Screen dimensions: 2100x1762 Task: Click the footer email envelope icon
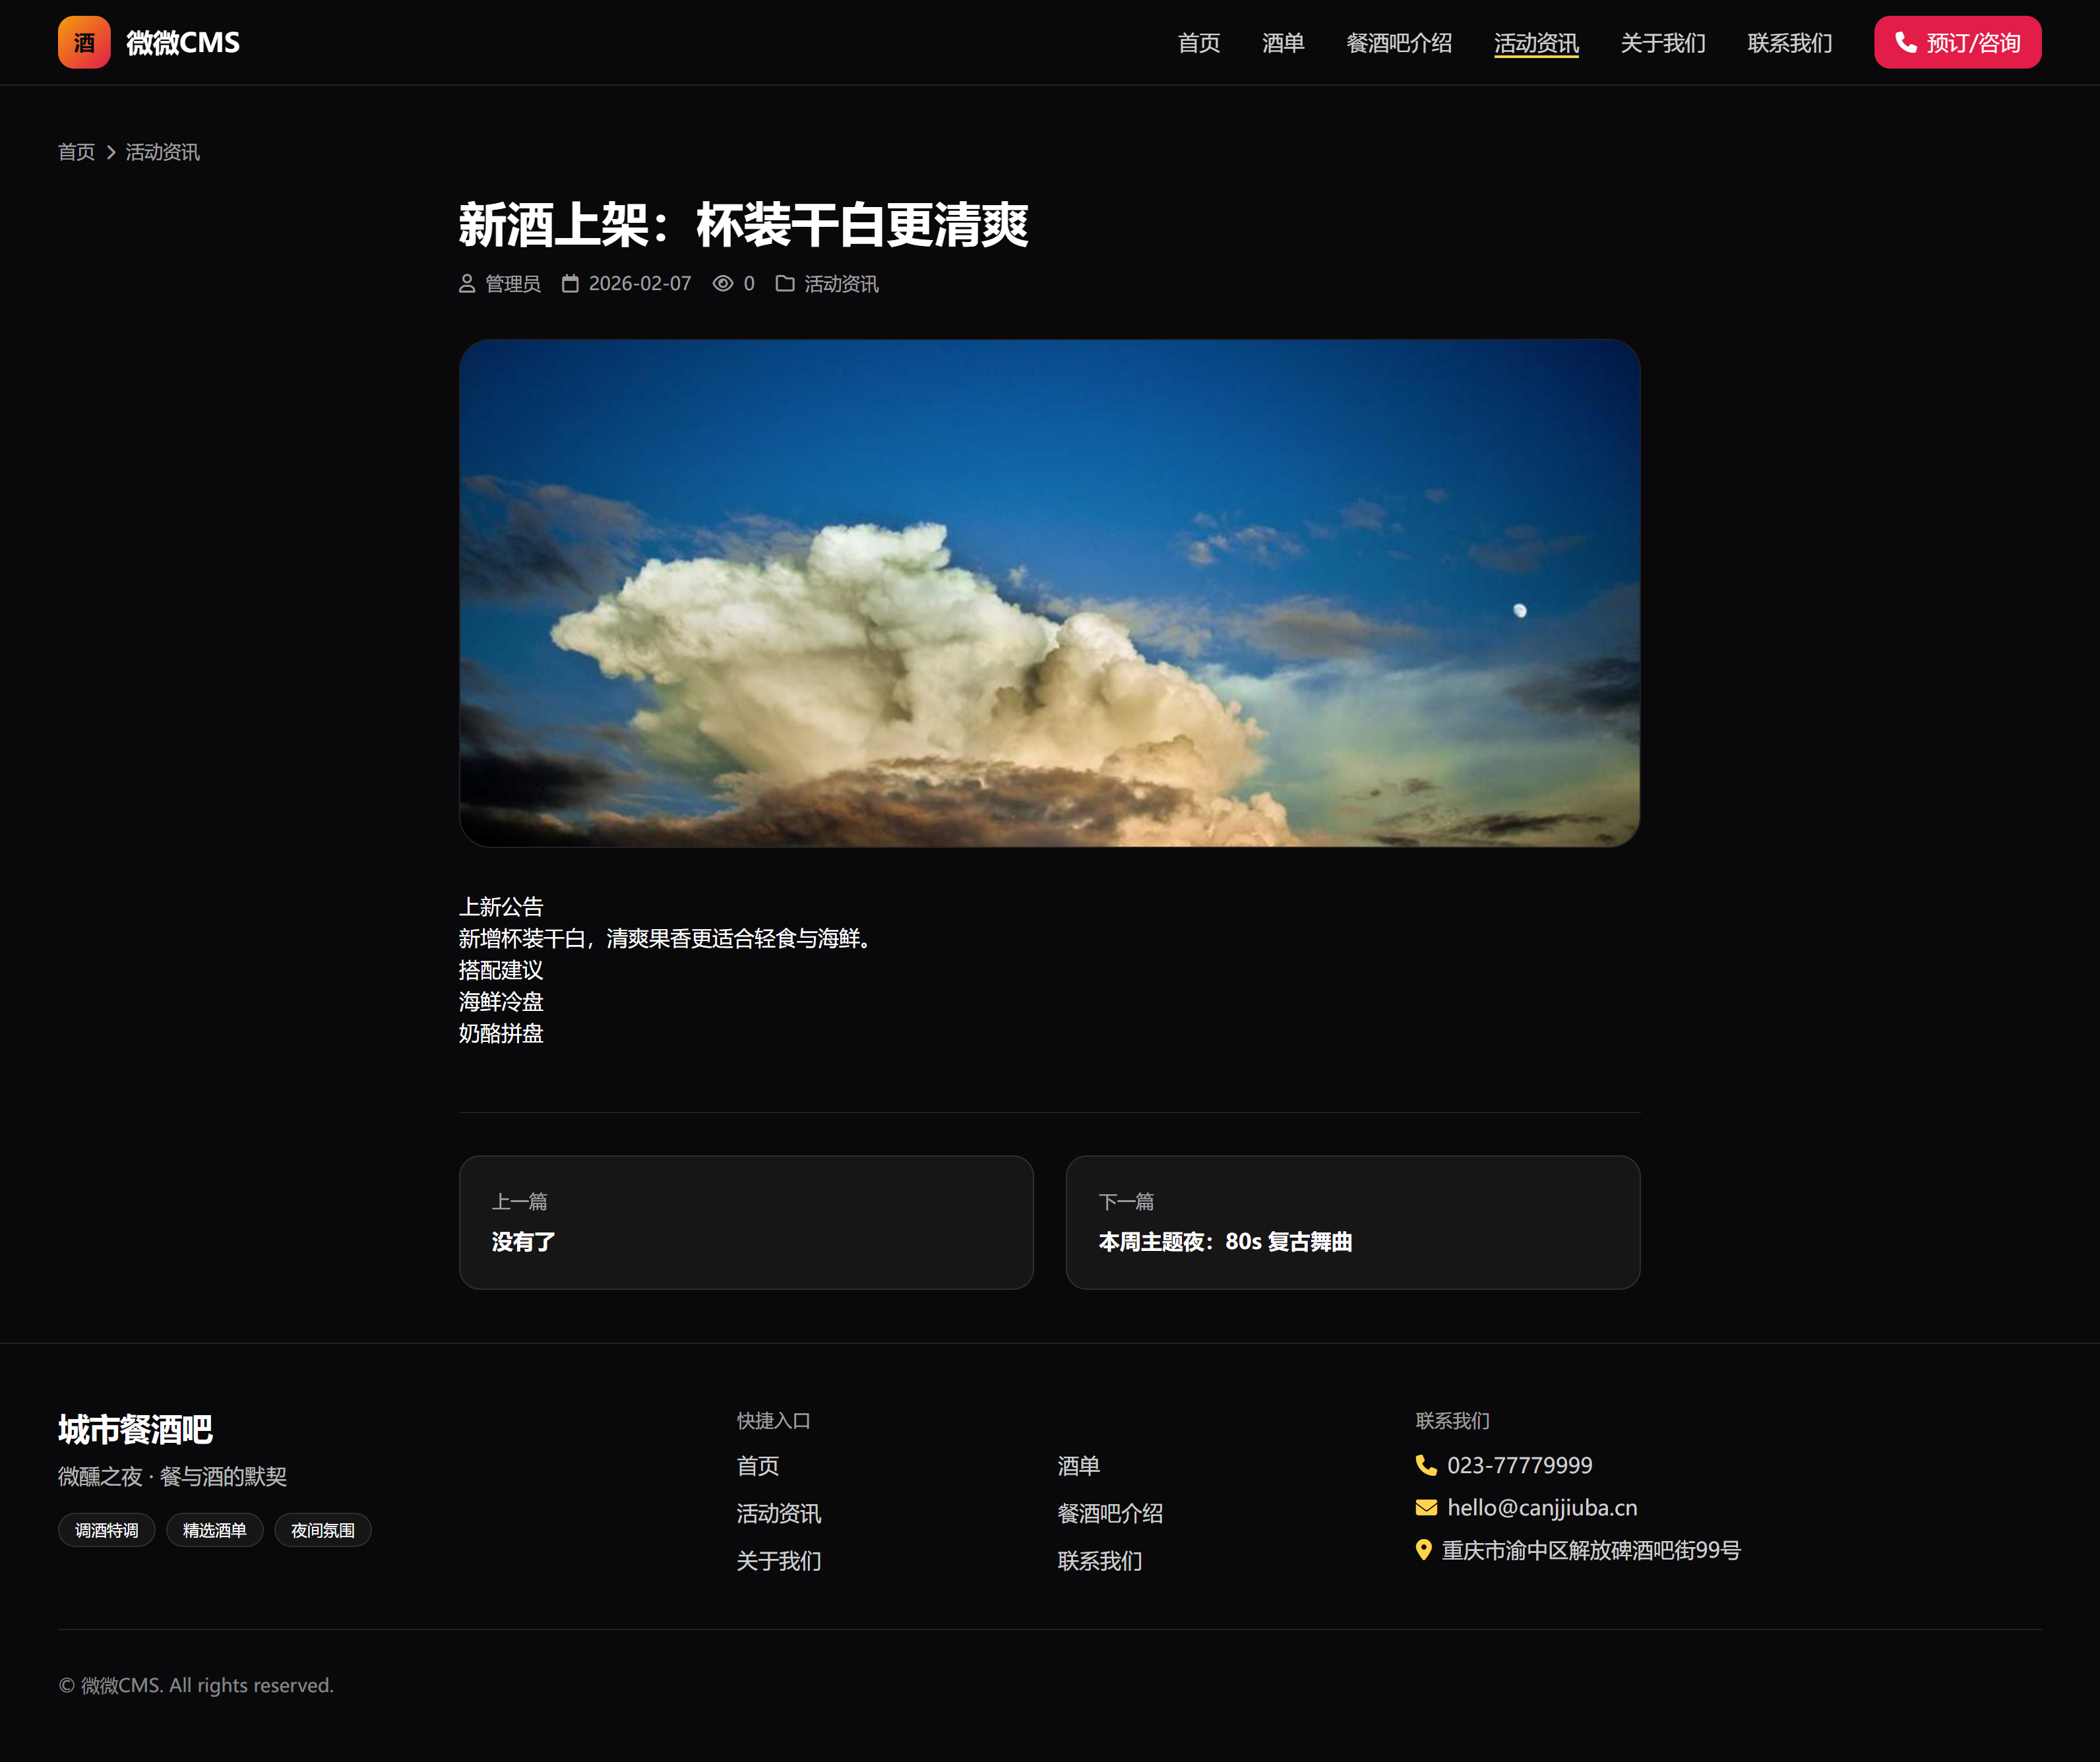[1426, 1507]
